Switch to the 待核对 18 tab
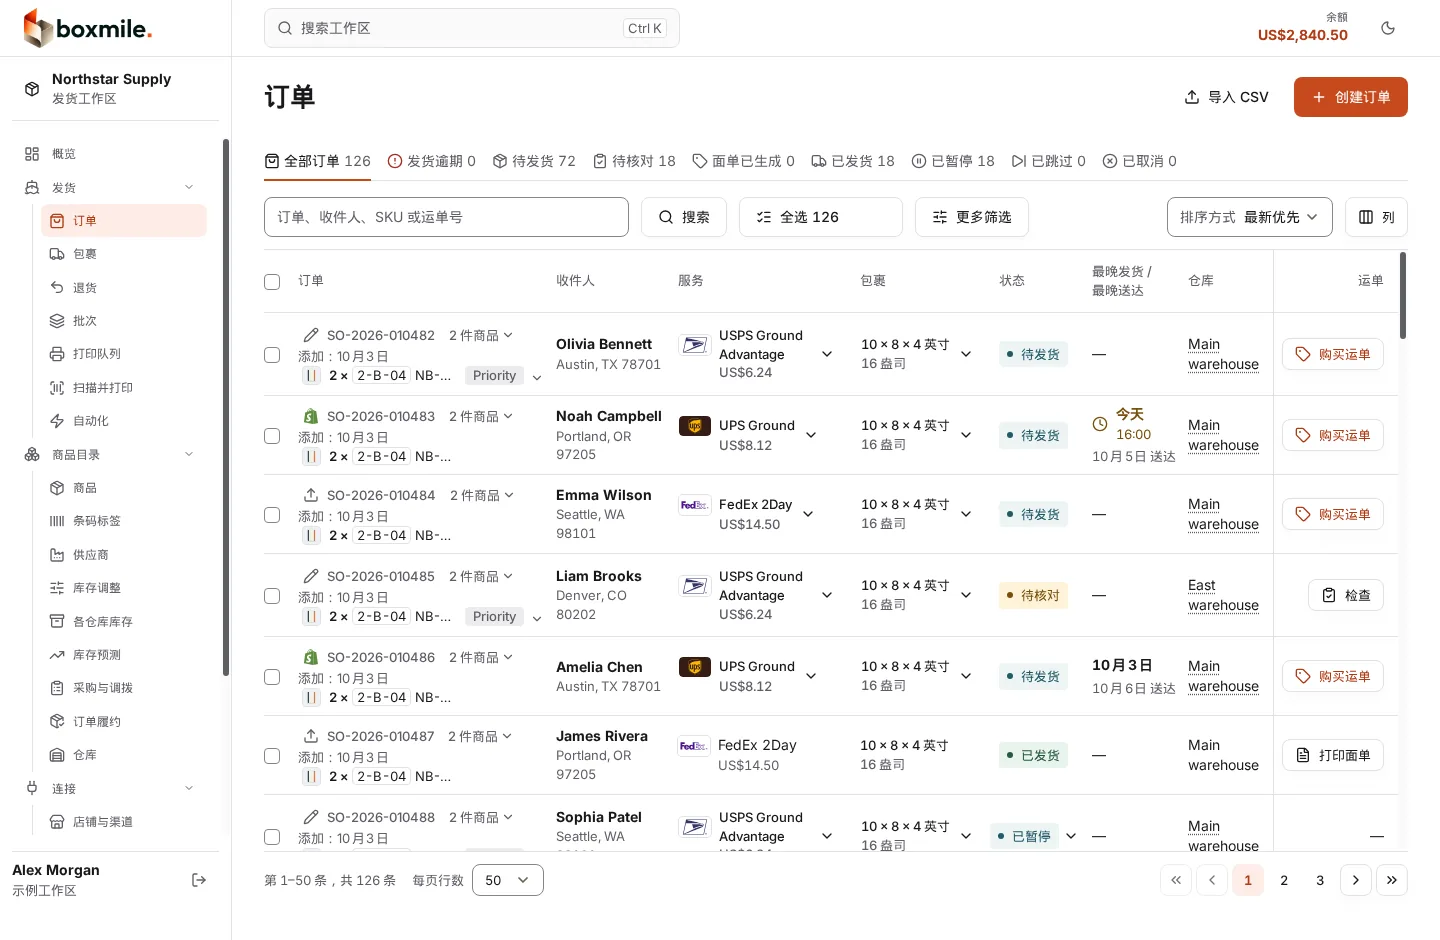This screenshot has height=940, width=1440. coord(634,161)
